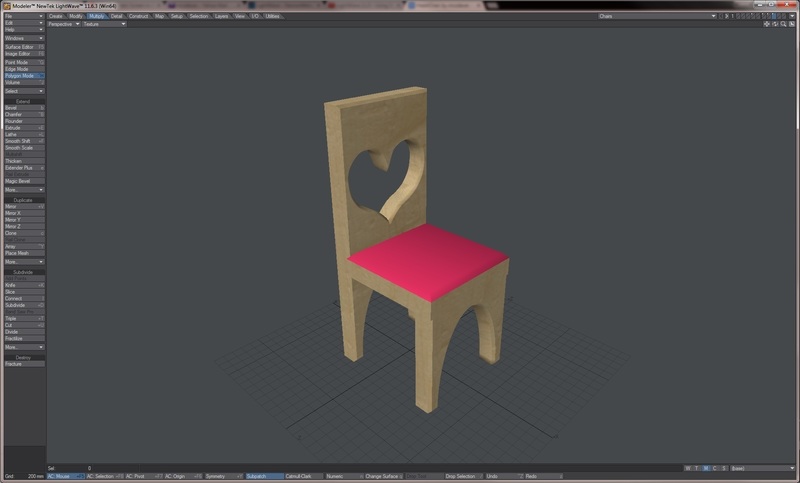Screen dimensions: 800x483
Task: Click Mirror X button
Action: (x=24, y=213)
